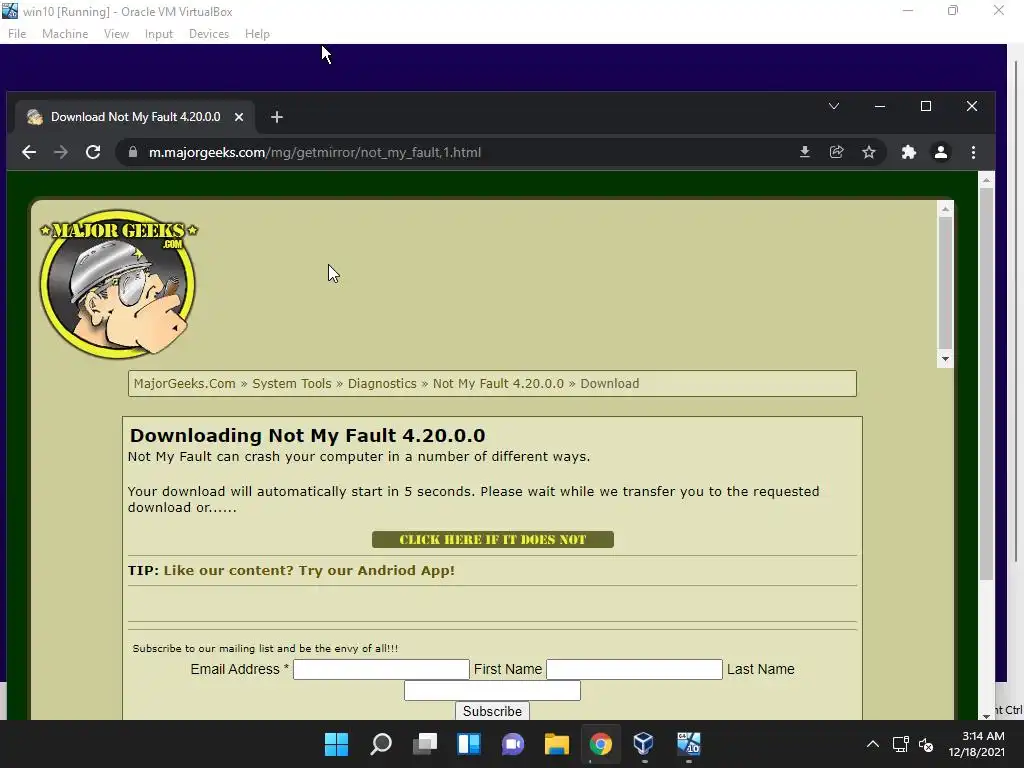Image resolution: width=1024 pixels, height=768 pixels.
Task: Click the Subscribe button
Action: coord(492,711)
